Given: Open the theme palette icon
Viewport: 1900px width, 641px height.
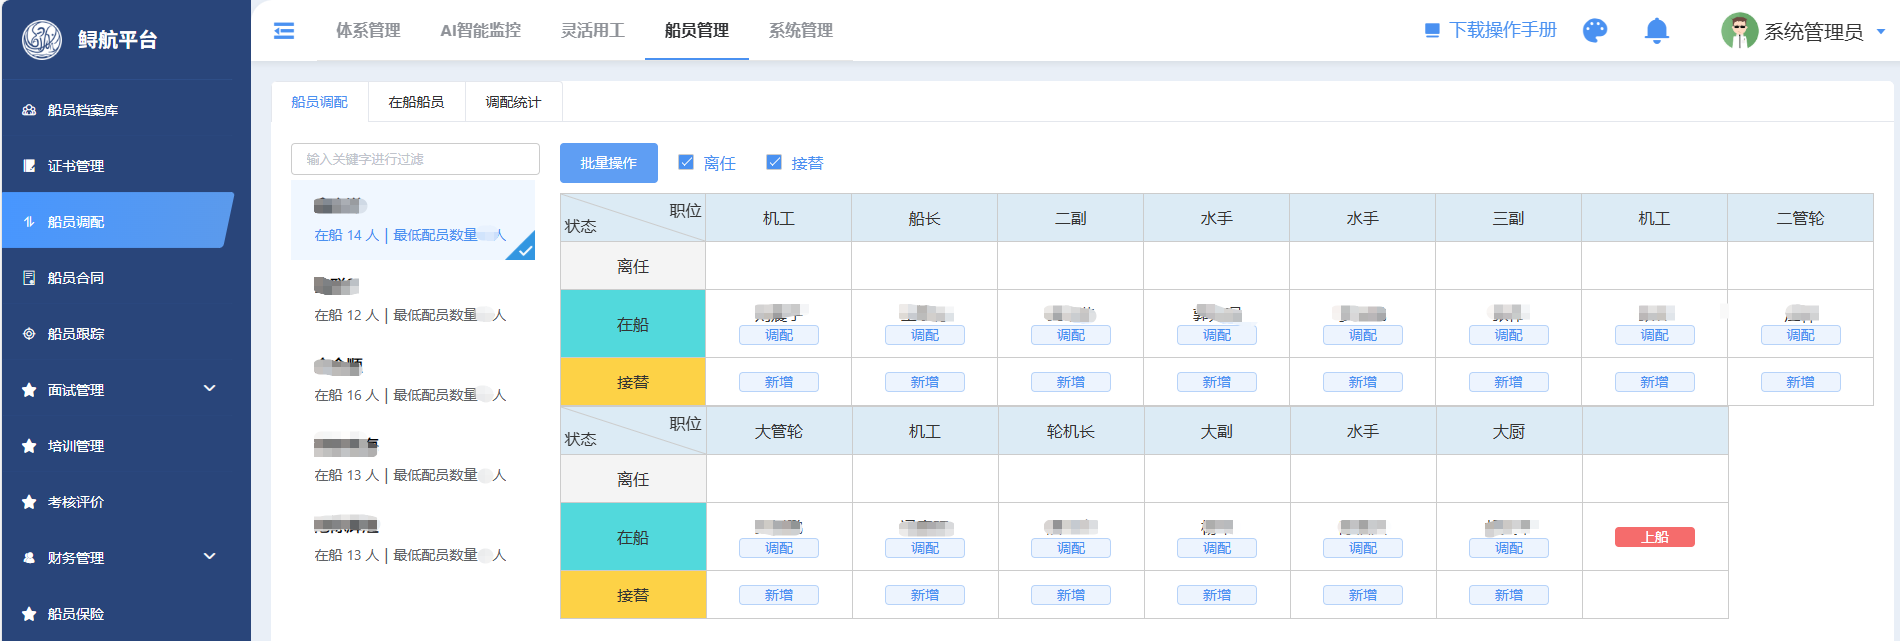Looking at the screenshot, I should 1595,31.
